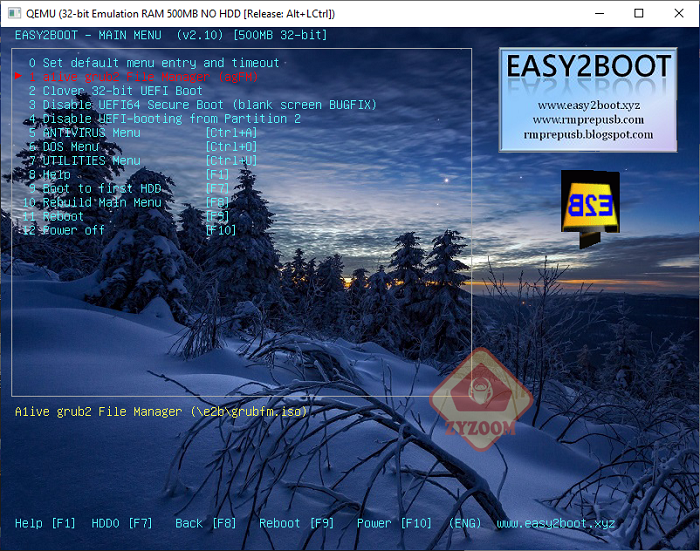The image size is (700, 551).
Task: Click the red arrow selection marker
Action: pyautogui.click(x=18, y=76)
